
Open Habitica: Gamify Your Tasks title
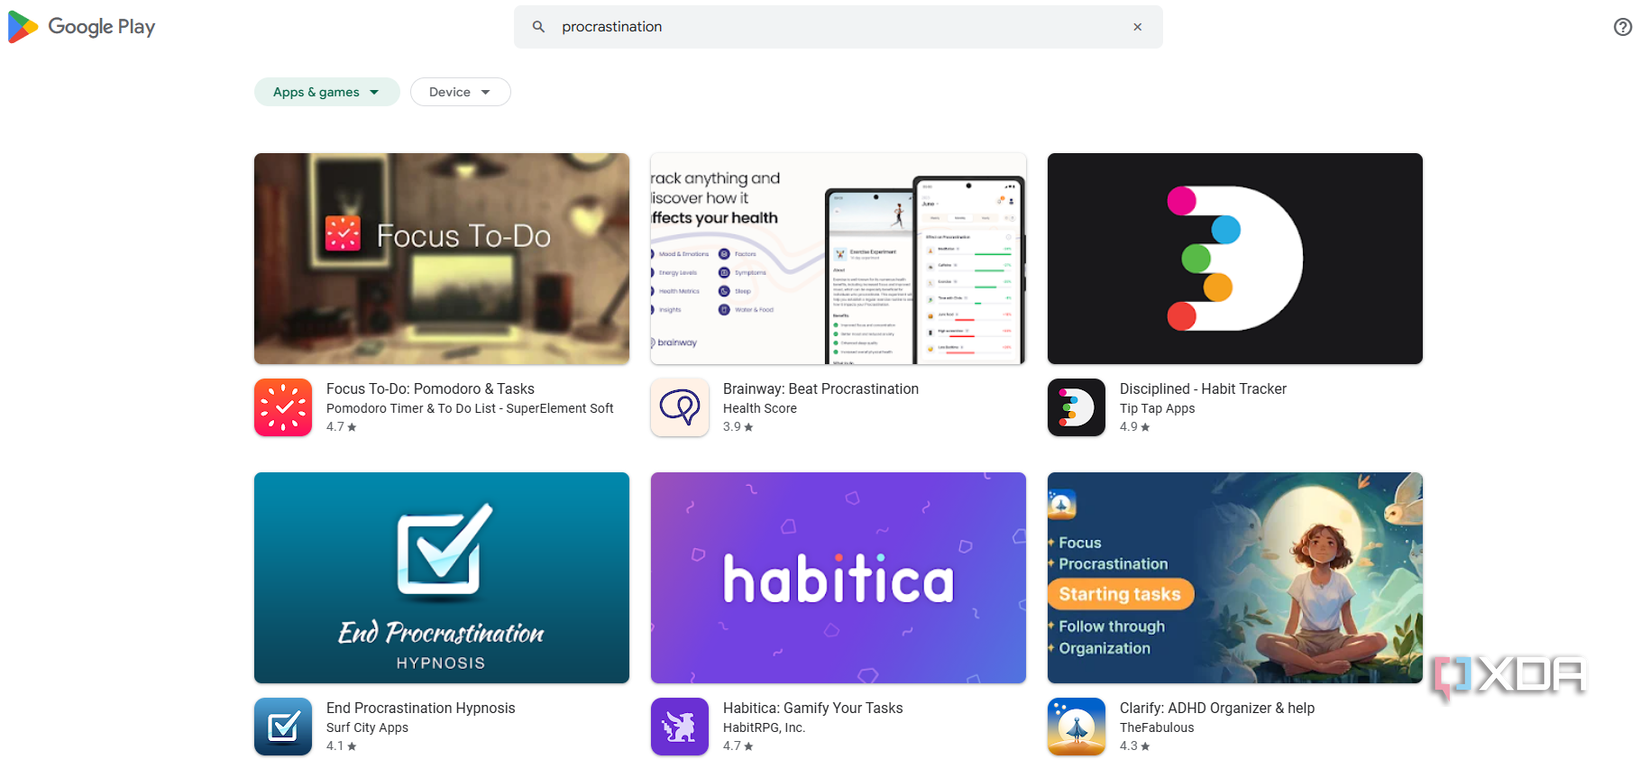(813, 708)
